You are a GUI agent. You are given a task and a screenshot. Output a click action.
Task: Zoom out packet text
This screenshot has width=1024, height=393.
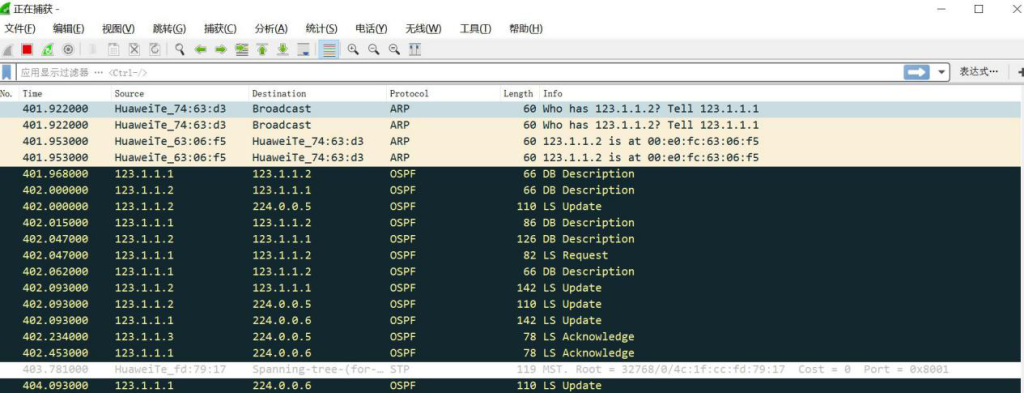374,50
